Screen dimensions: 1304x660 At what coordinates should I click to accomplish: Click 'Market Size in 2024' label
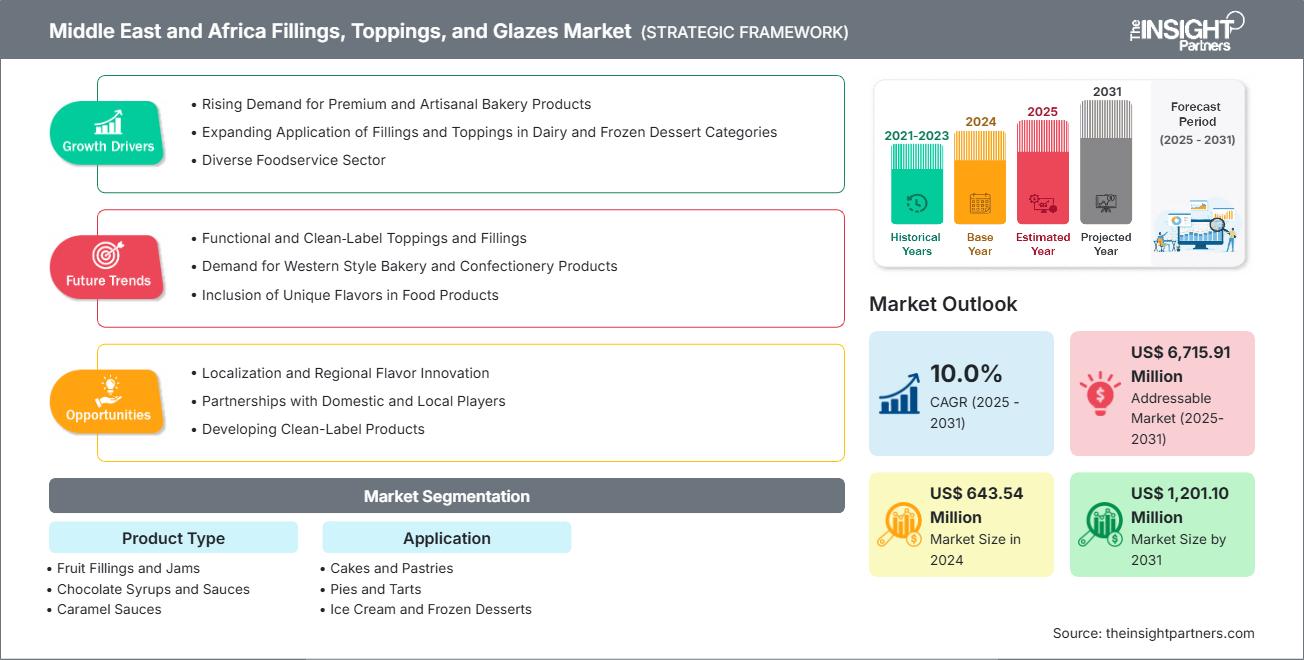[x=976, y=549]
